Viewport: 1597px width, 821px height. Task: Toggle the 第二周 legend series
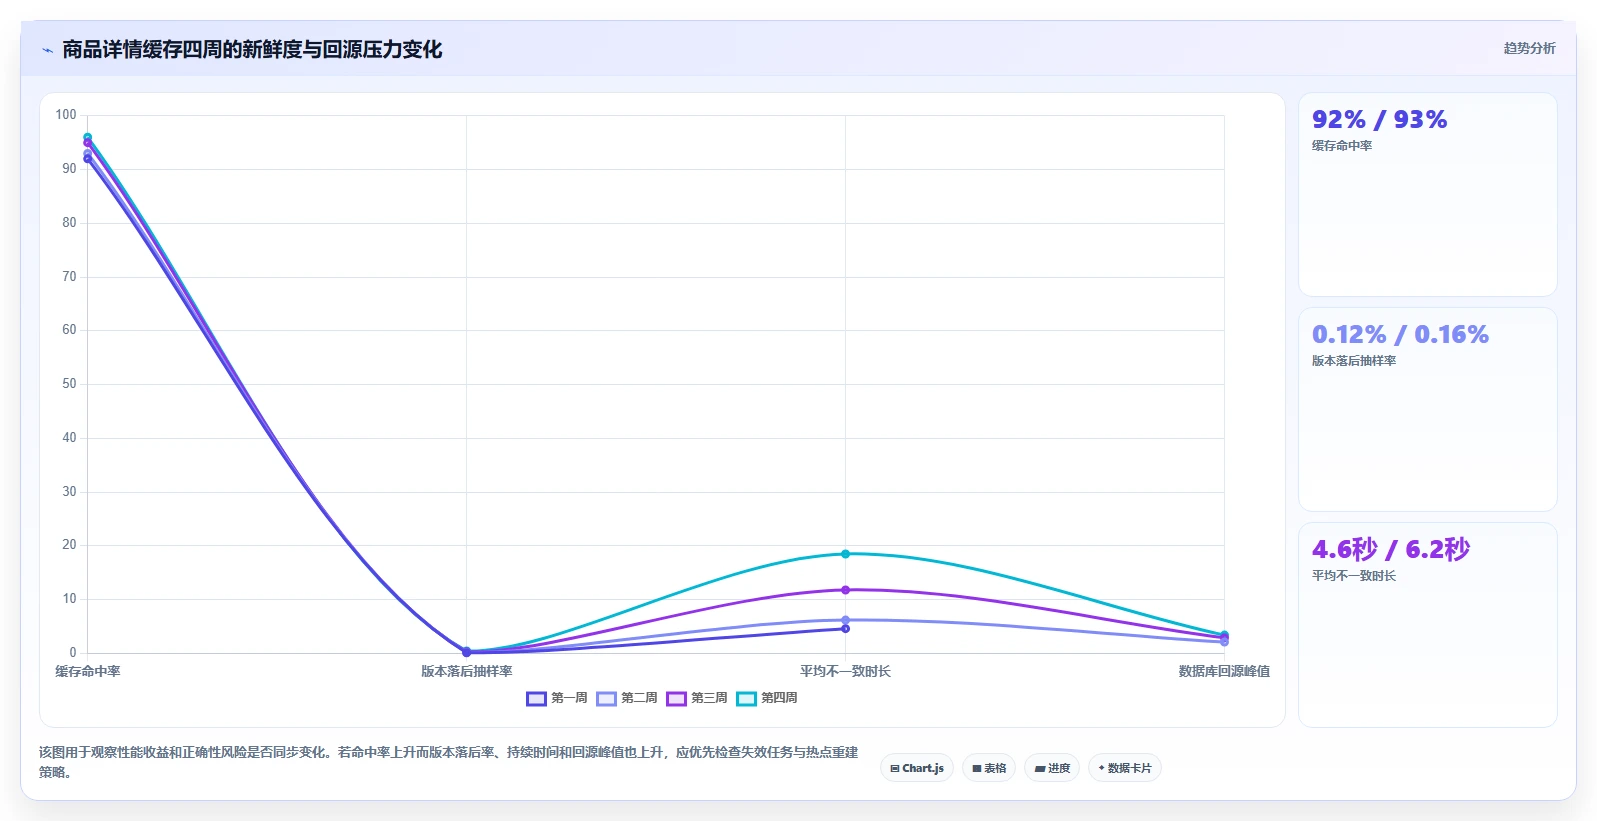(x=627, y=698)
